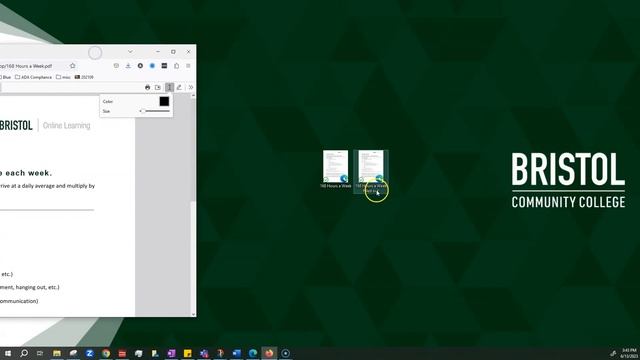
Task: Open Microsoft Word from the taskbar
Action: click(x=237, y=353)
